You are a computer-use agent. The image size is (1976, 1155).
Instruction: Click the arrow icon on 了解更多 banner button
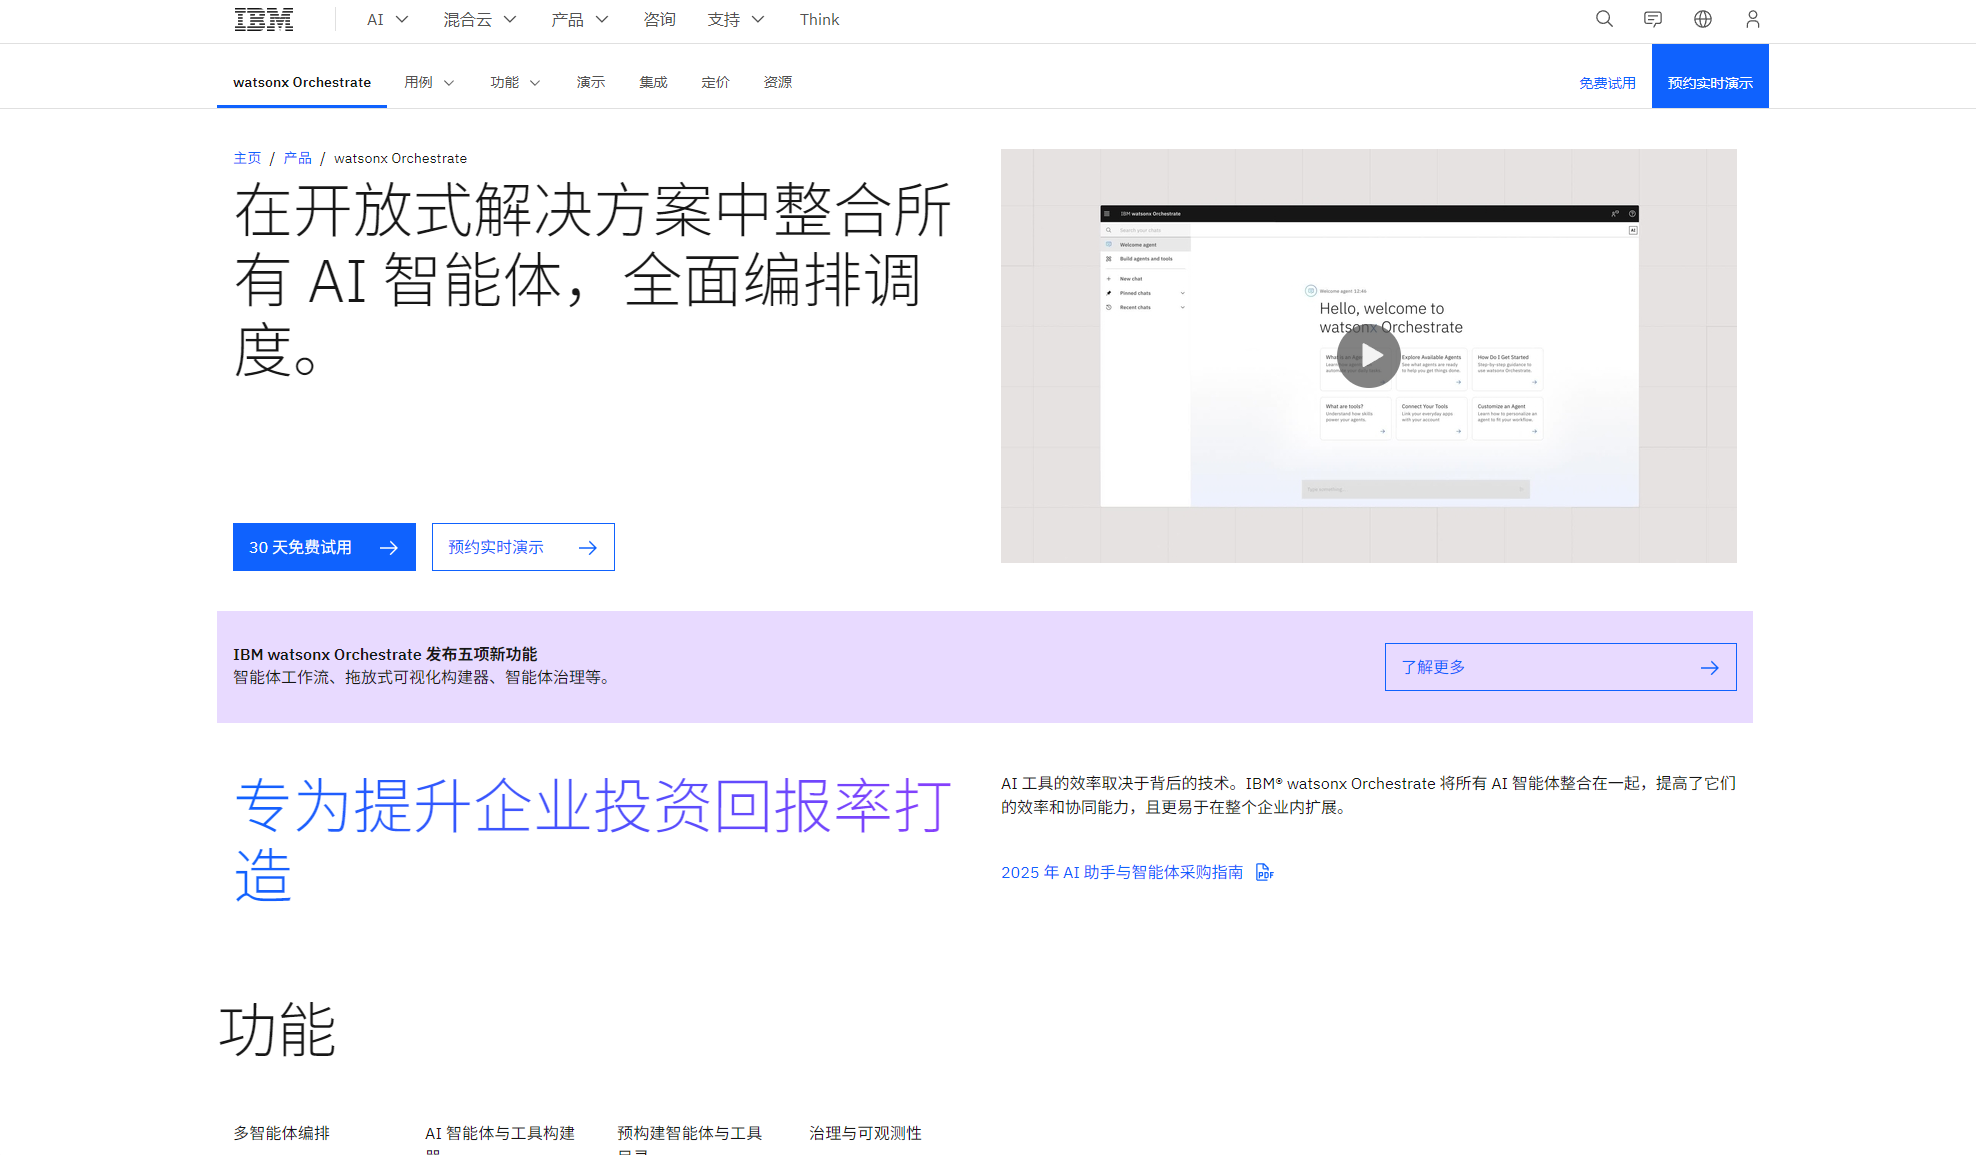click(x=1709, y=667)
